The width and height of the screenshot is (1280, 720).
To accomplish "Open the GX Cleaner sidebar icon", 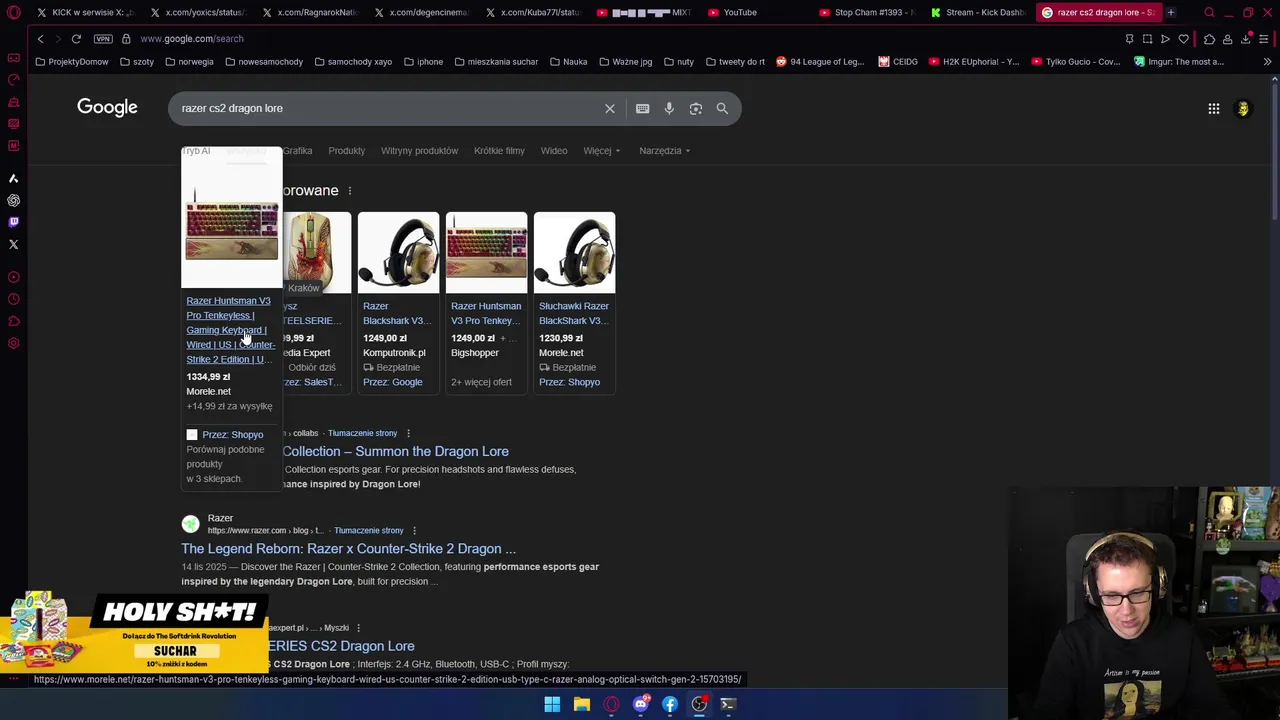I will click(x=13, y=102).
